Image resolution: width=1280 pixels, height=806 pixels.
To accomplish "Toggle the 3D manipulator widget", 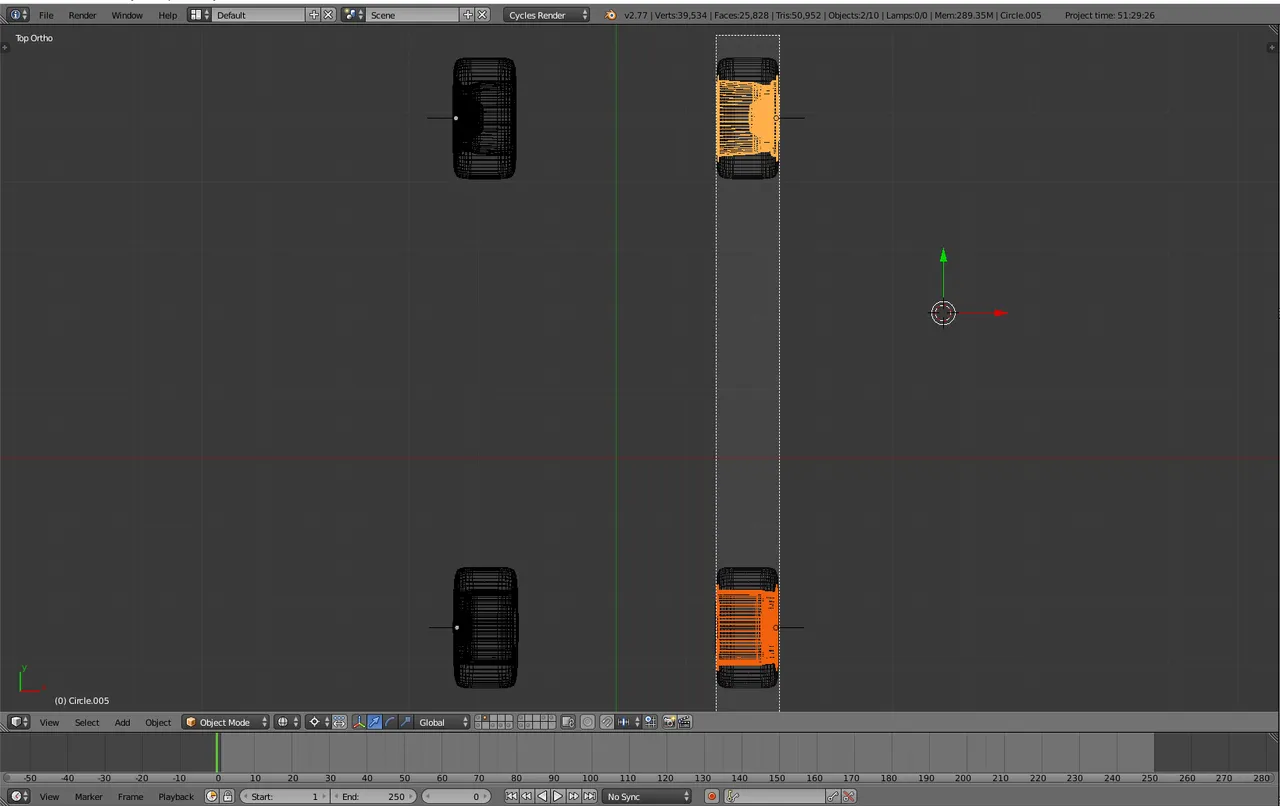I will (359, 722).
